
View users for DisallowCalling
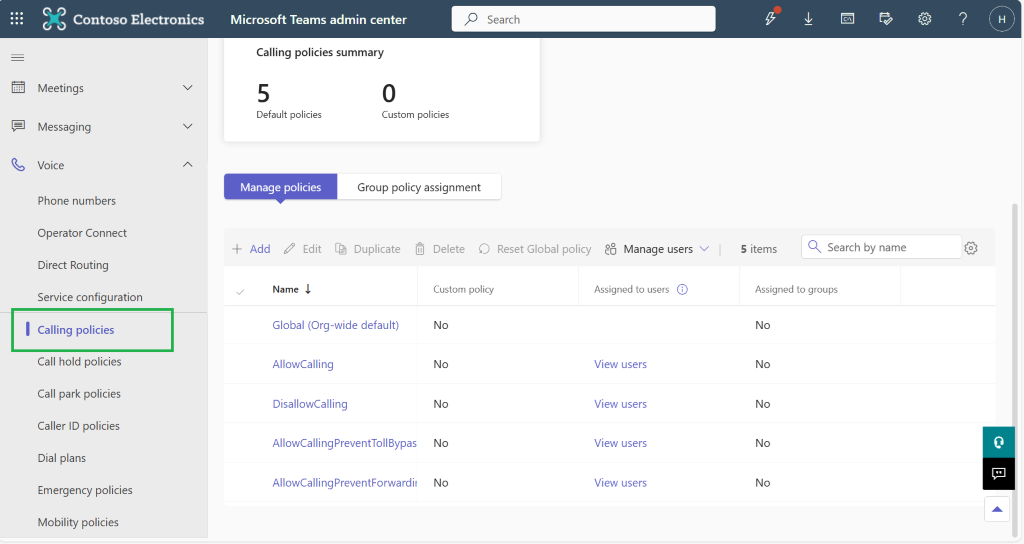620,404
